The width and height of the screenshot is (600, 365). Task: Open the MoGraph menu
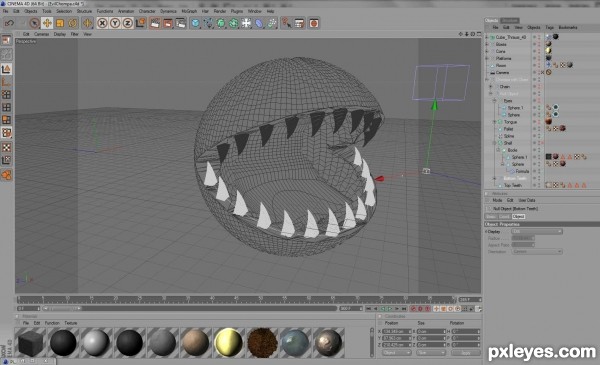[189, 11]
